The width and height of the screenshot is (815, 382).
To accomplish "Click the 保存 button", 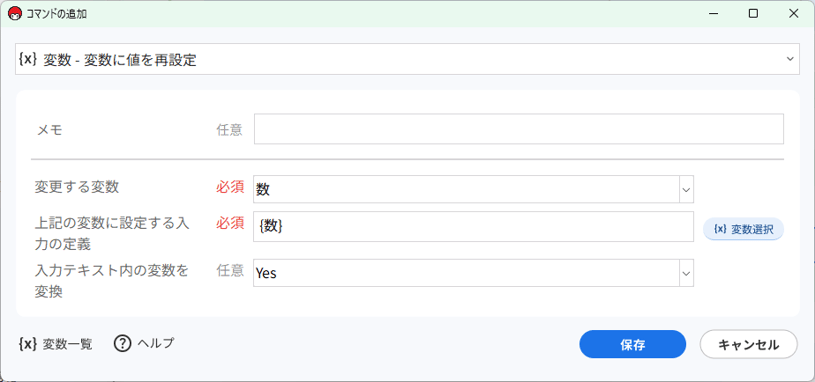I will (x=633, y=344).
